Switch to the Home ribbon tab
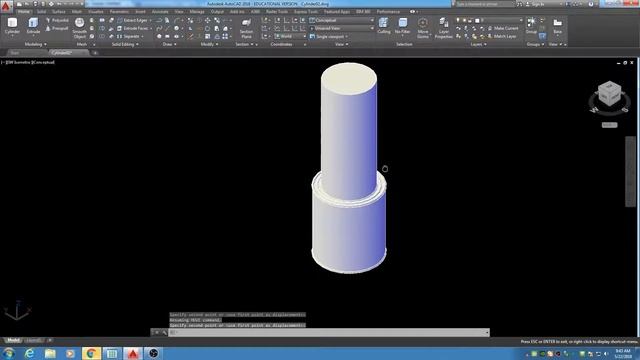 pyautogui.click(x=24, y=12)
